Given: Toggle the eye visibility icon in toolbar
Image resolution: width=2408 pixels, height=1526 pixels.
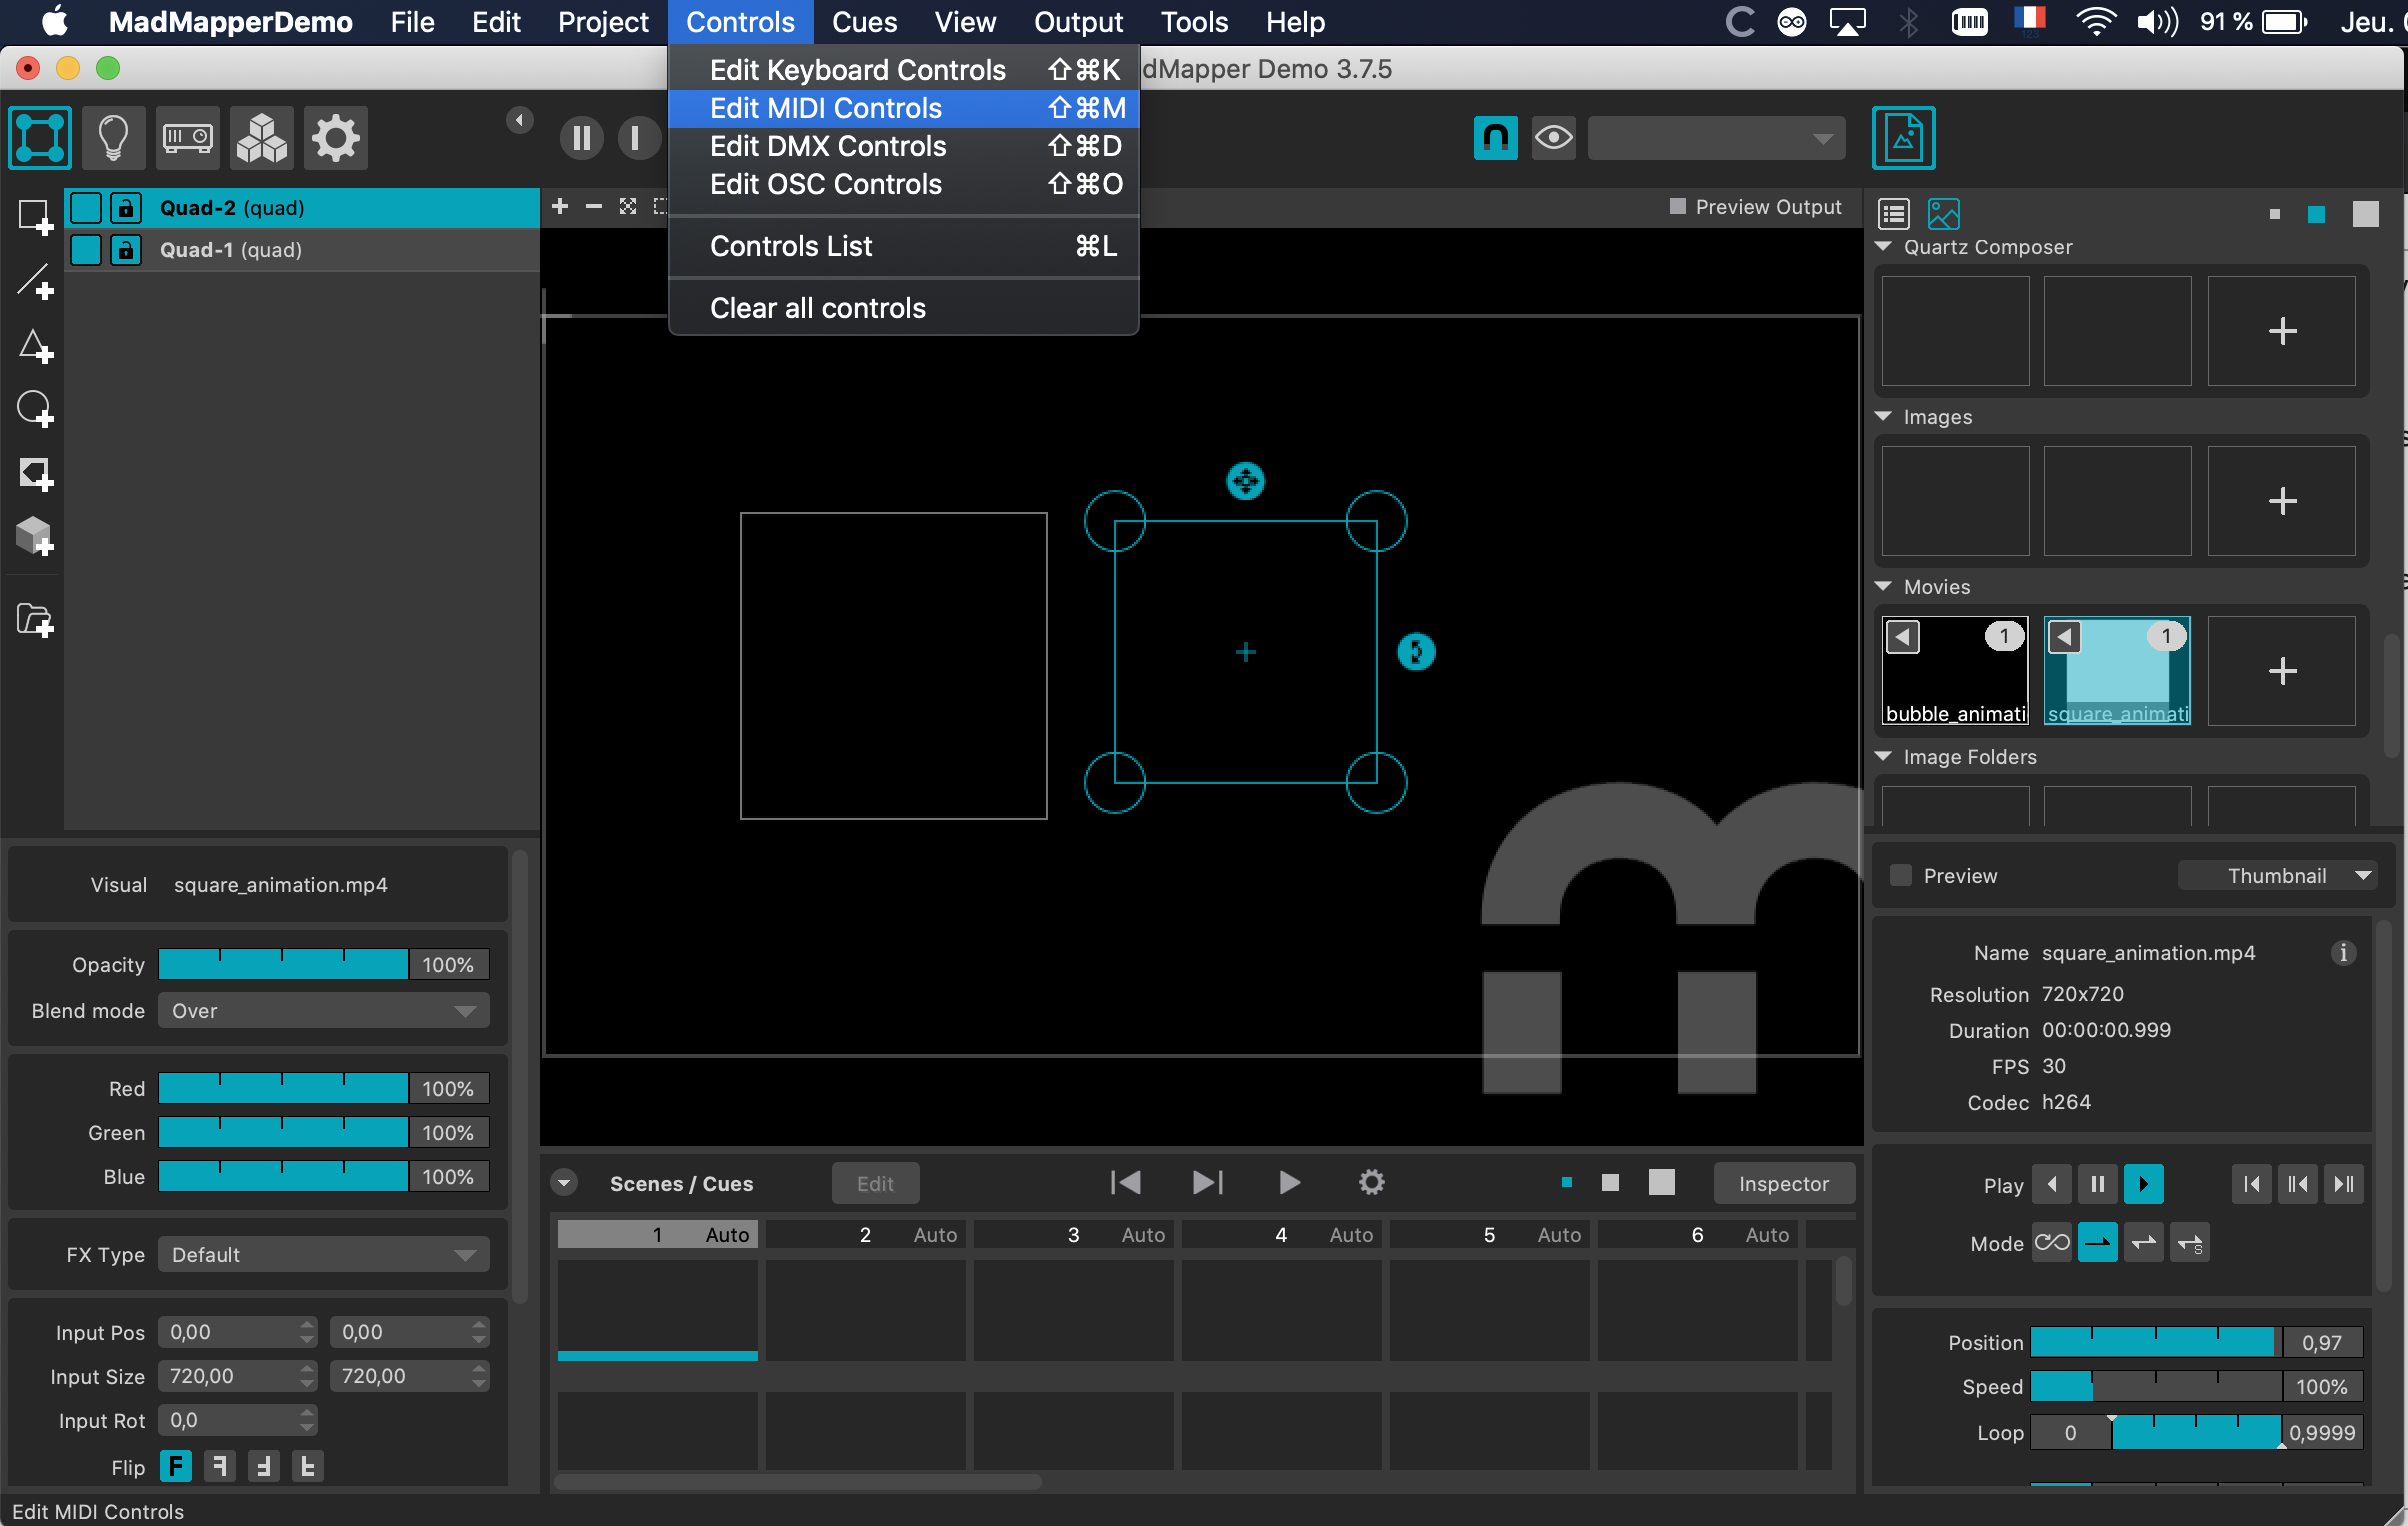Looking at the screenshot, I should click(1553, 138).
